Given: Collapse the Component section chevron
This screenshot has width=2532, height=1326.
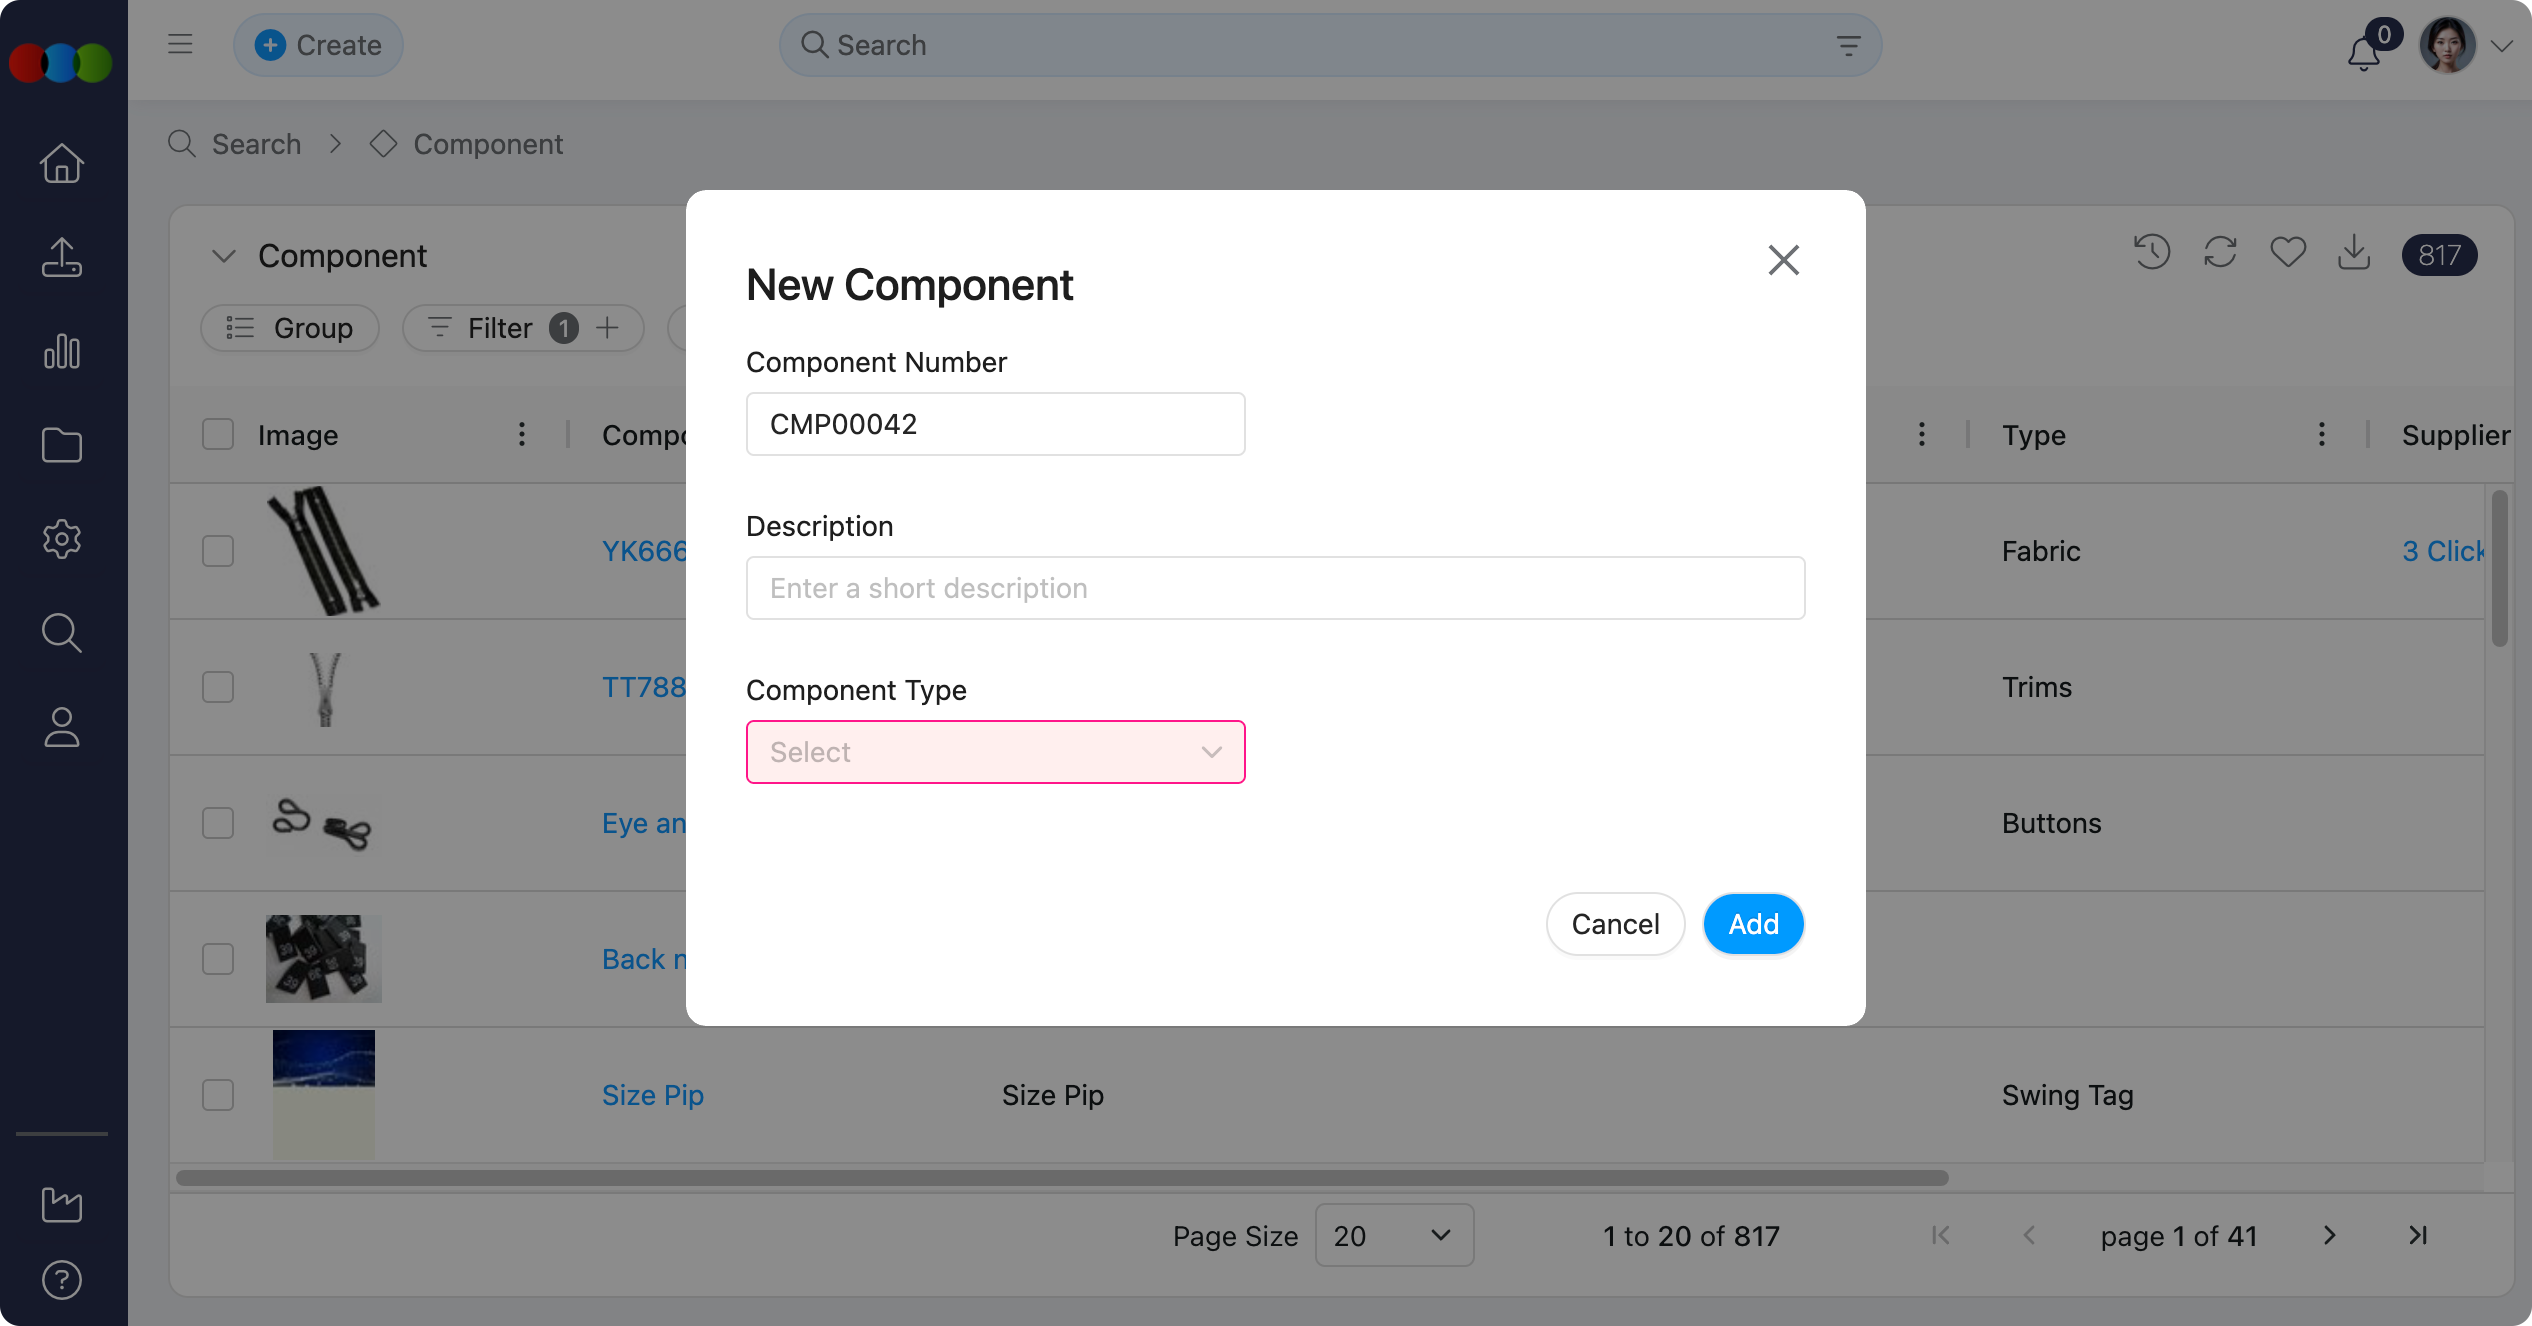Looking at the screenshot, I should [x=224, y=256].
